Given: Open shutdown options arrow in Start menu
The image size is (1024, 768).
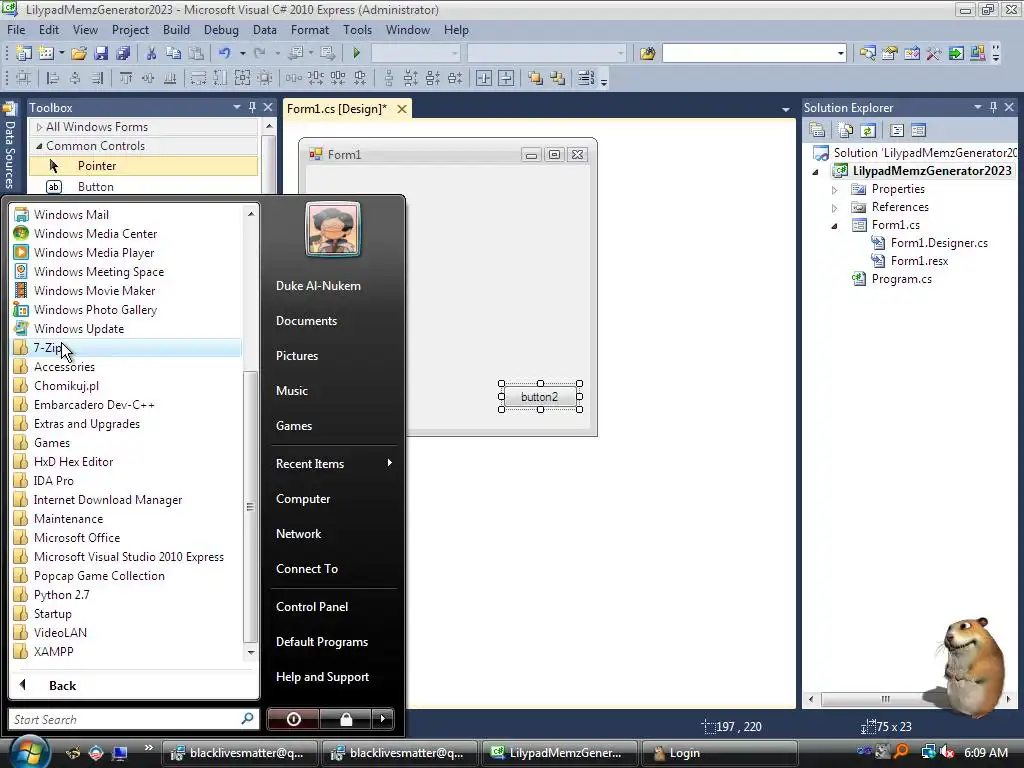Looking at the screenshot, I should tap(383, 719).
